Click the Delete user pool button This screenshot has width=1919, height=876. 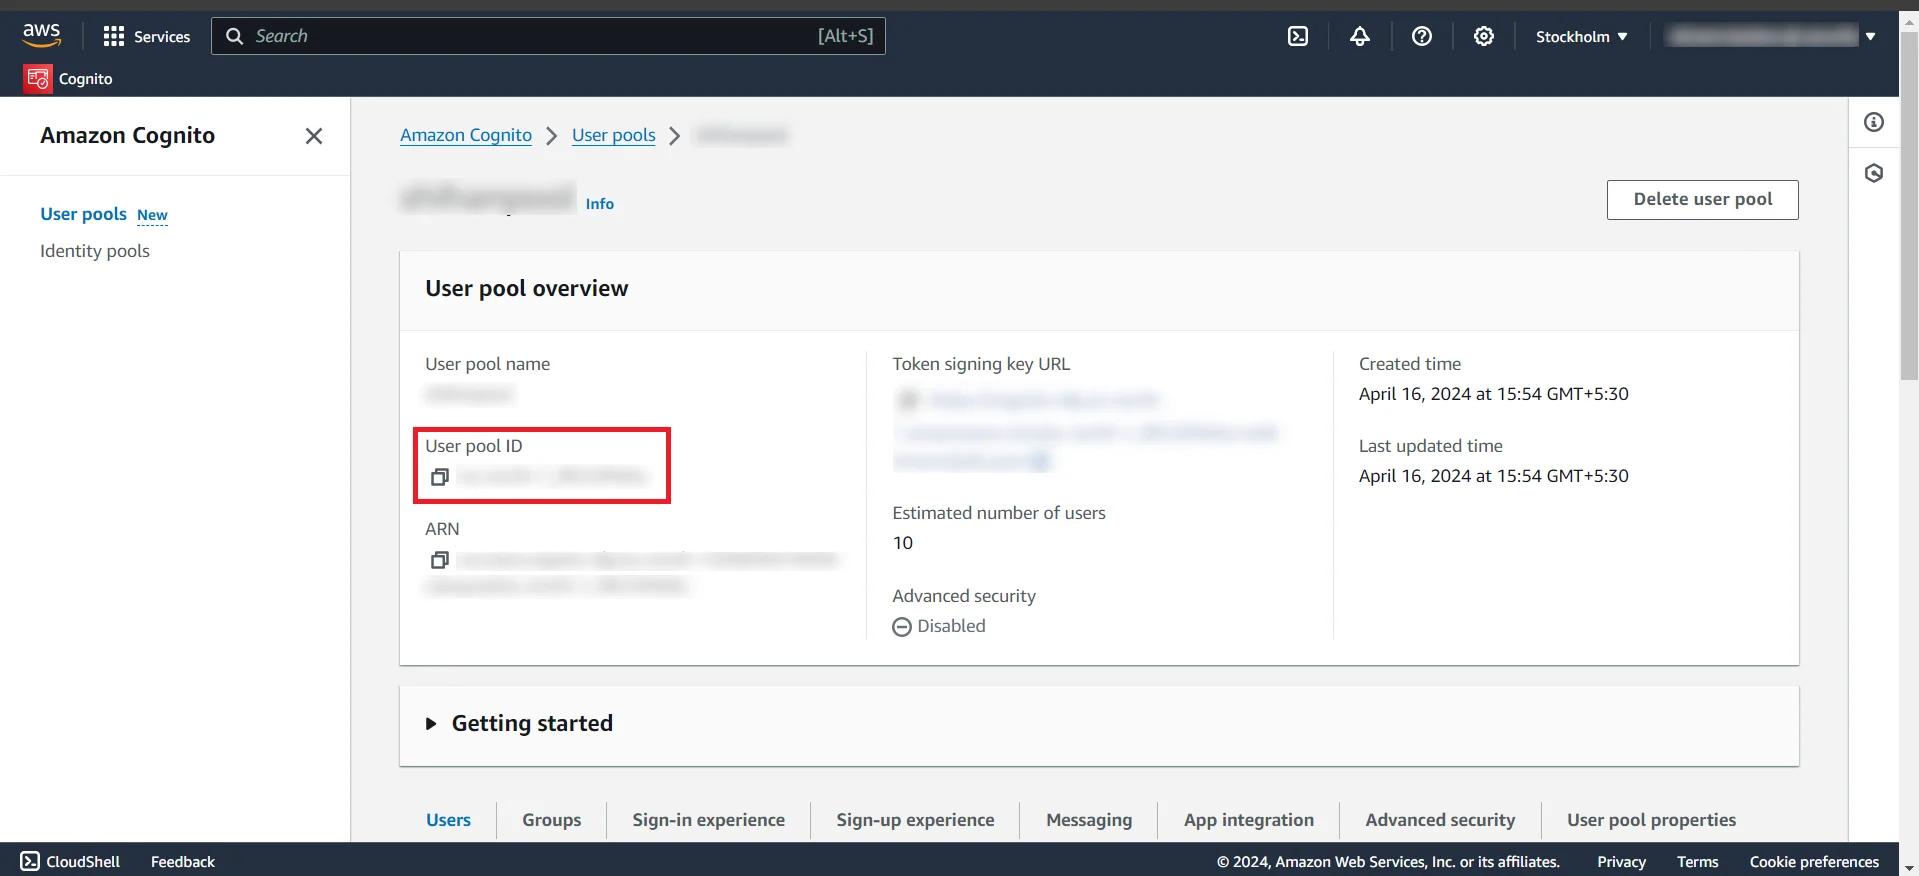(1702, 199)
